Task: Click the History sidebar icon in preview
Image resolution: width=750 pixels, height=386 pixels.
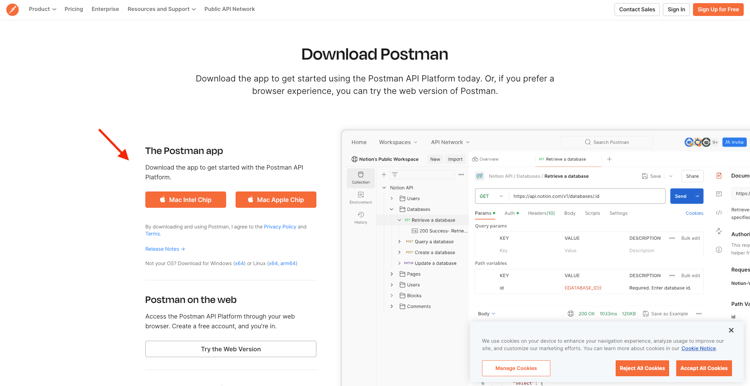Action: pyautogui.click(x=361, y=218)
